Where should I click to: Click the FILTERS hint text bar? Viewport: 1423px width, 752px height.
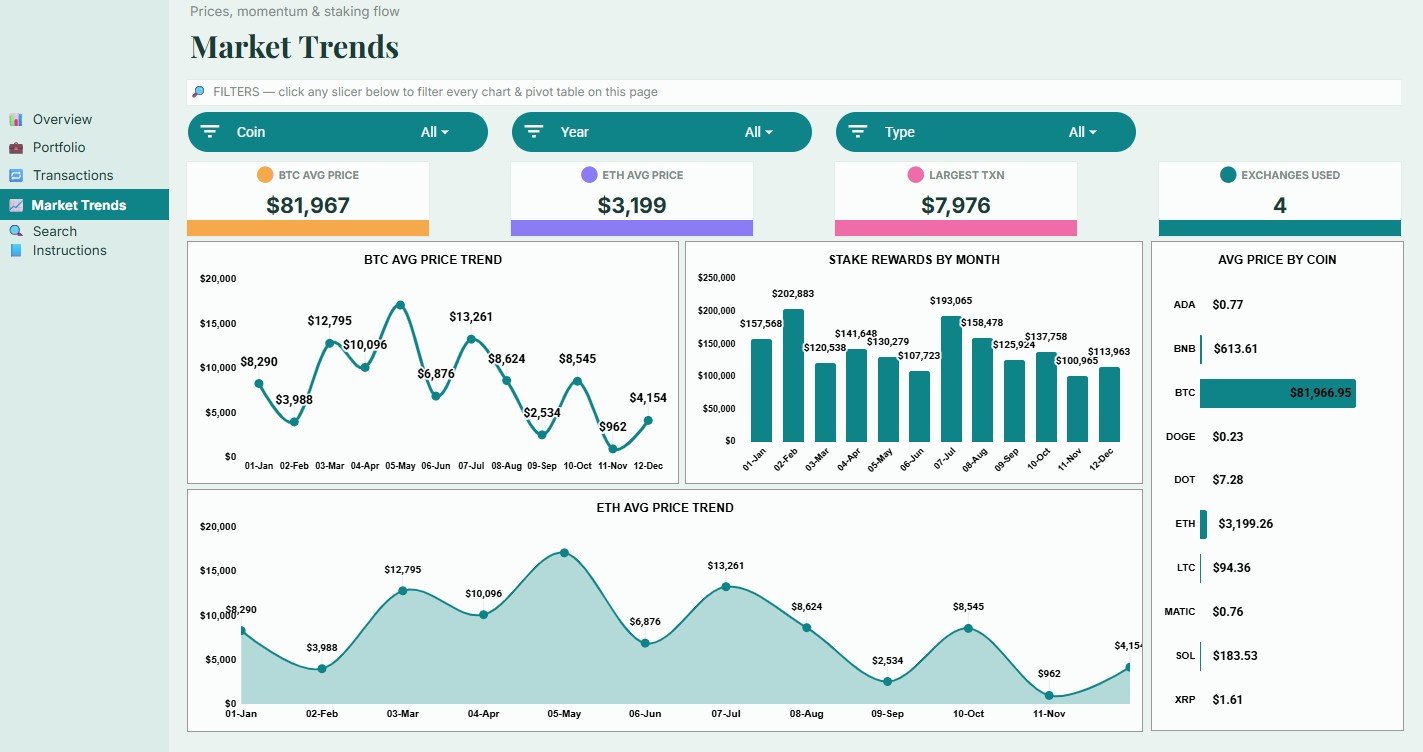pos(794,92)
